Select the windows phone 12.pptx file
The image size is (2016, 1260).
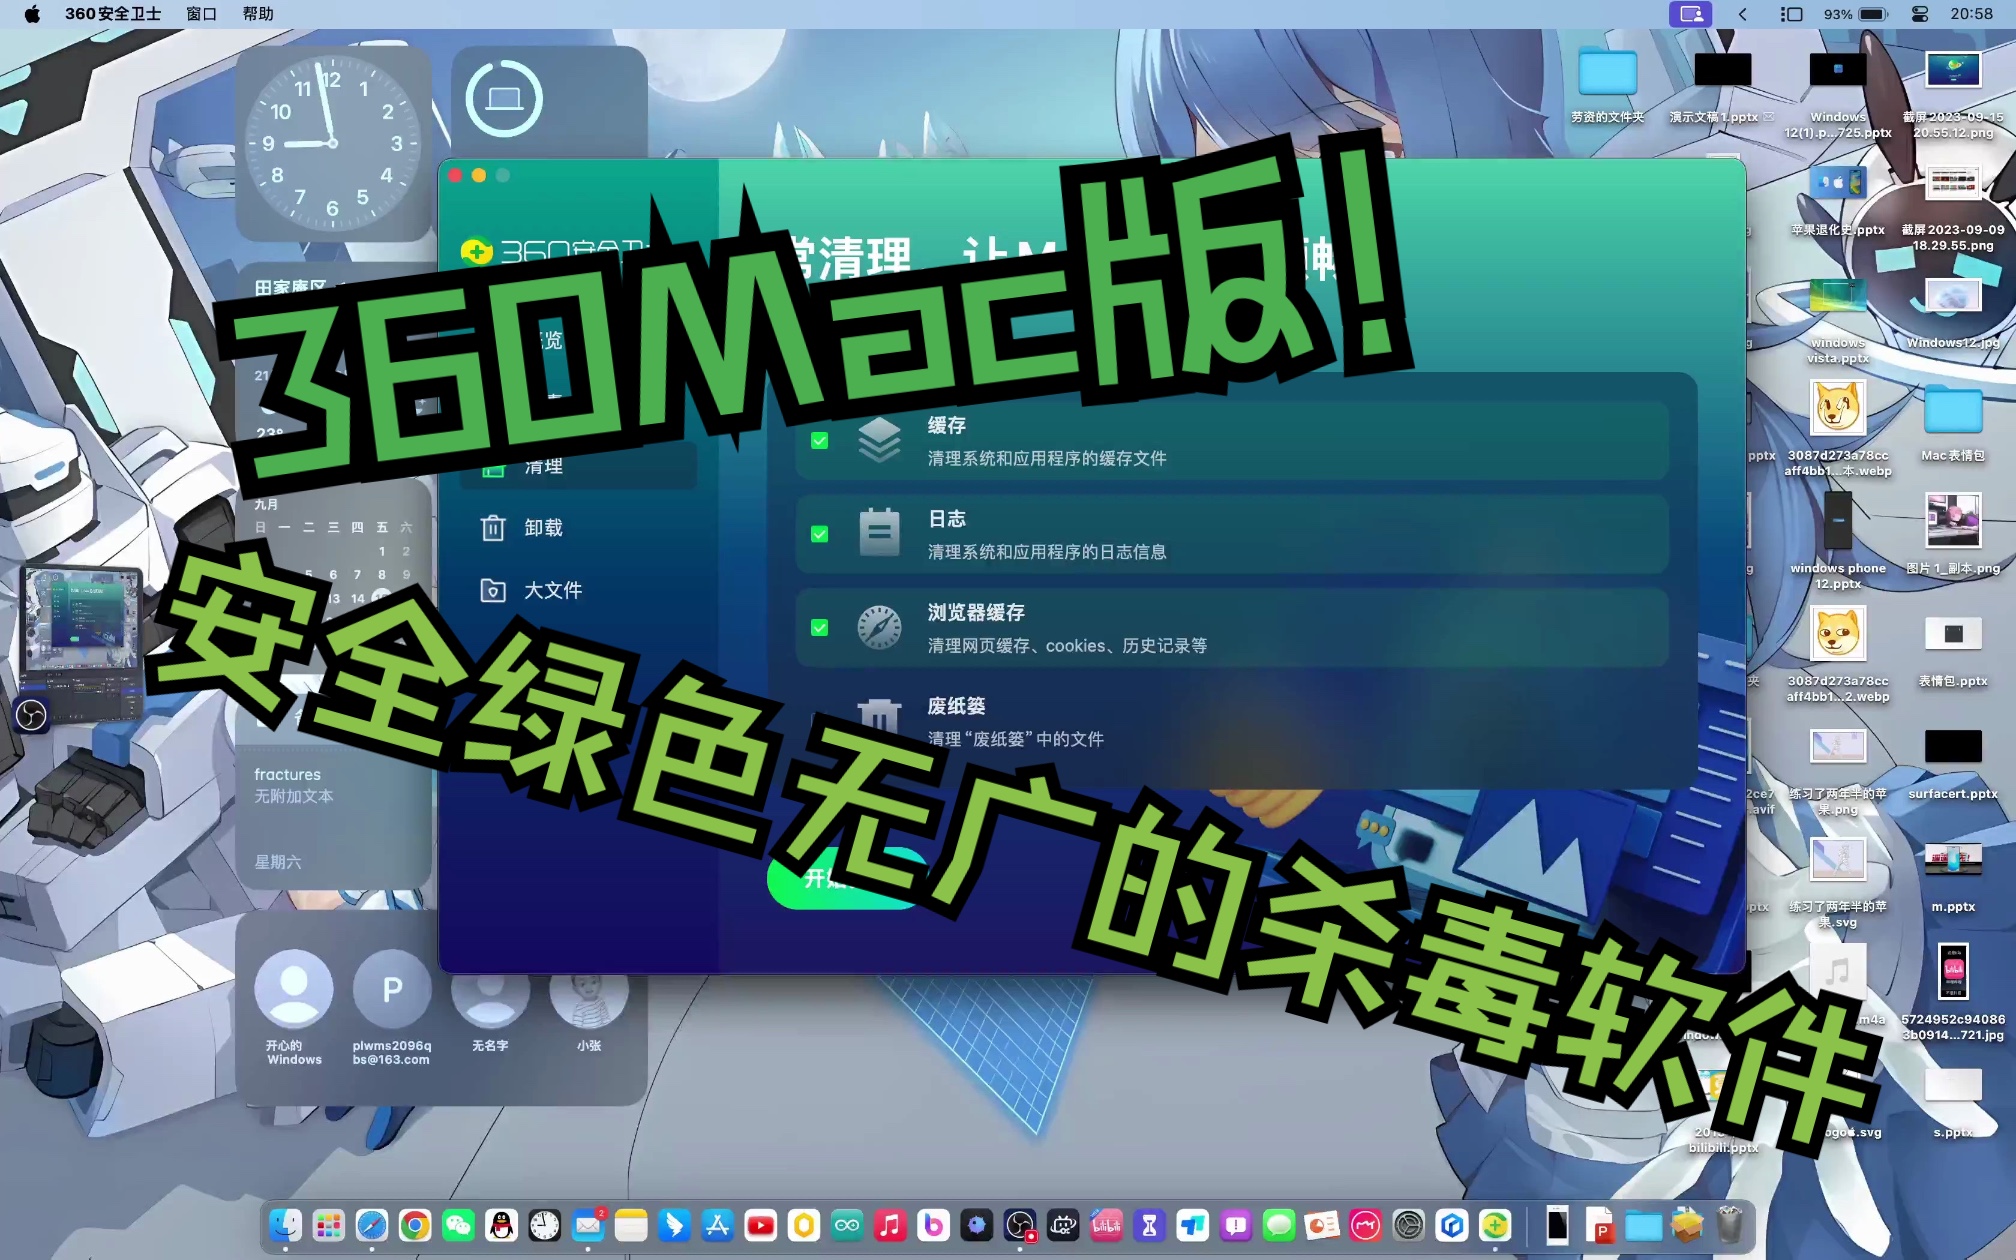[x=1837, y=542]
